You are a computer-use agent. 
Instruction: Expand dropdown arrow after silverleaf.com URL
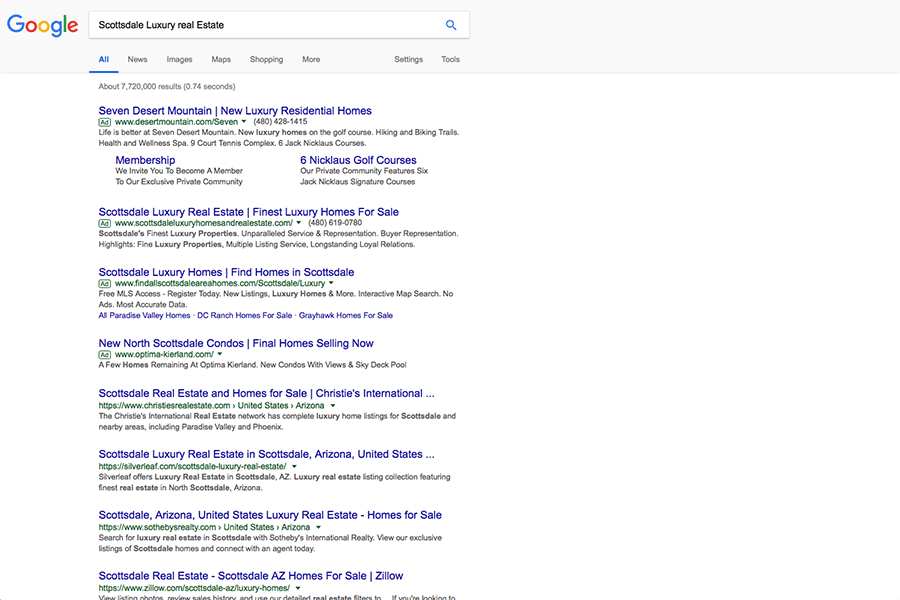(x=294, y=466)
